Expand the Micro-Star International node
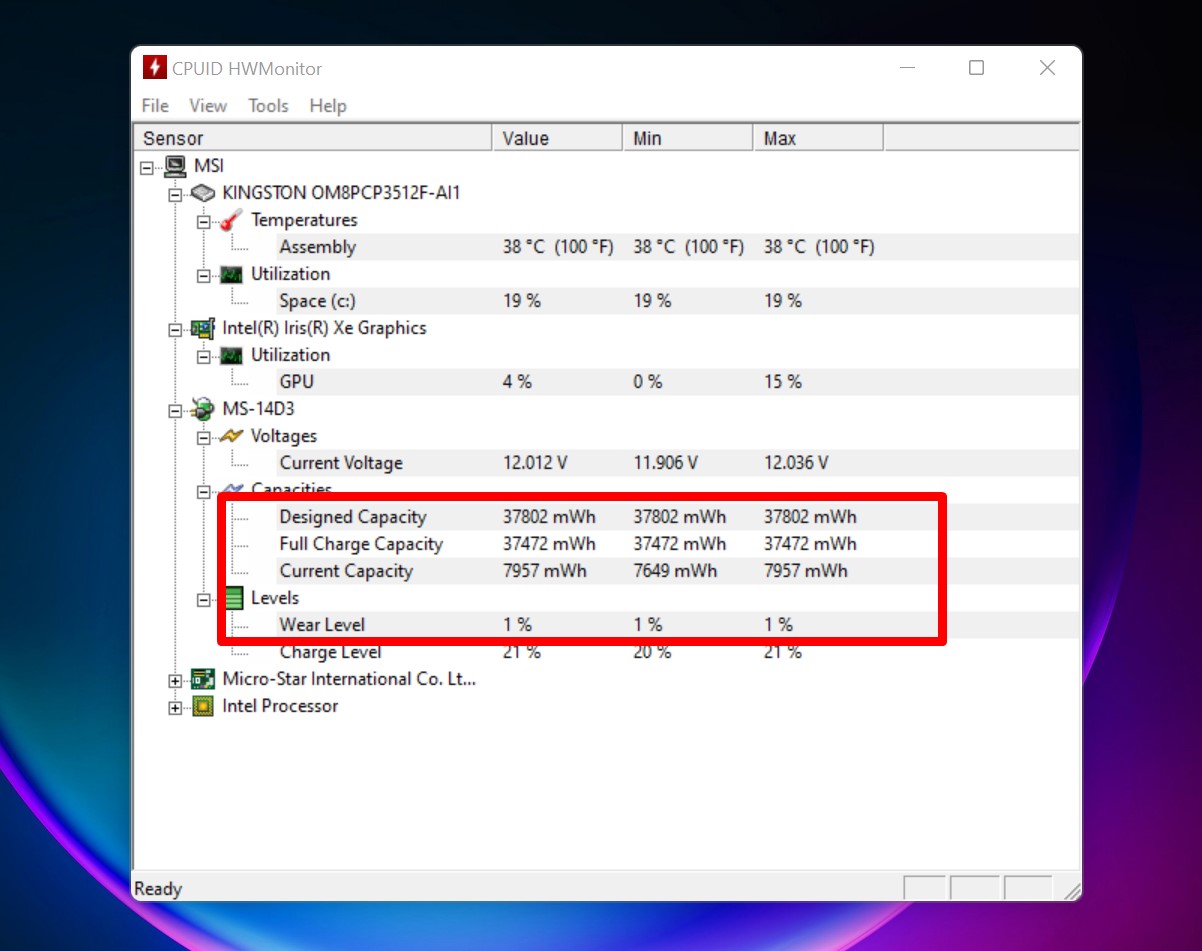Image resolution: width=1202 pixels, height=951 pixels. coord(176,681)
